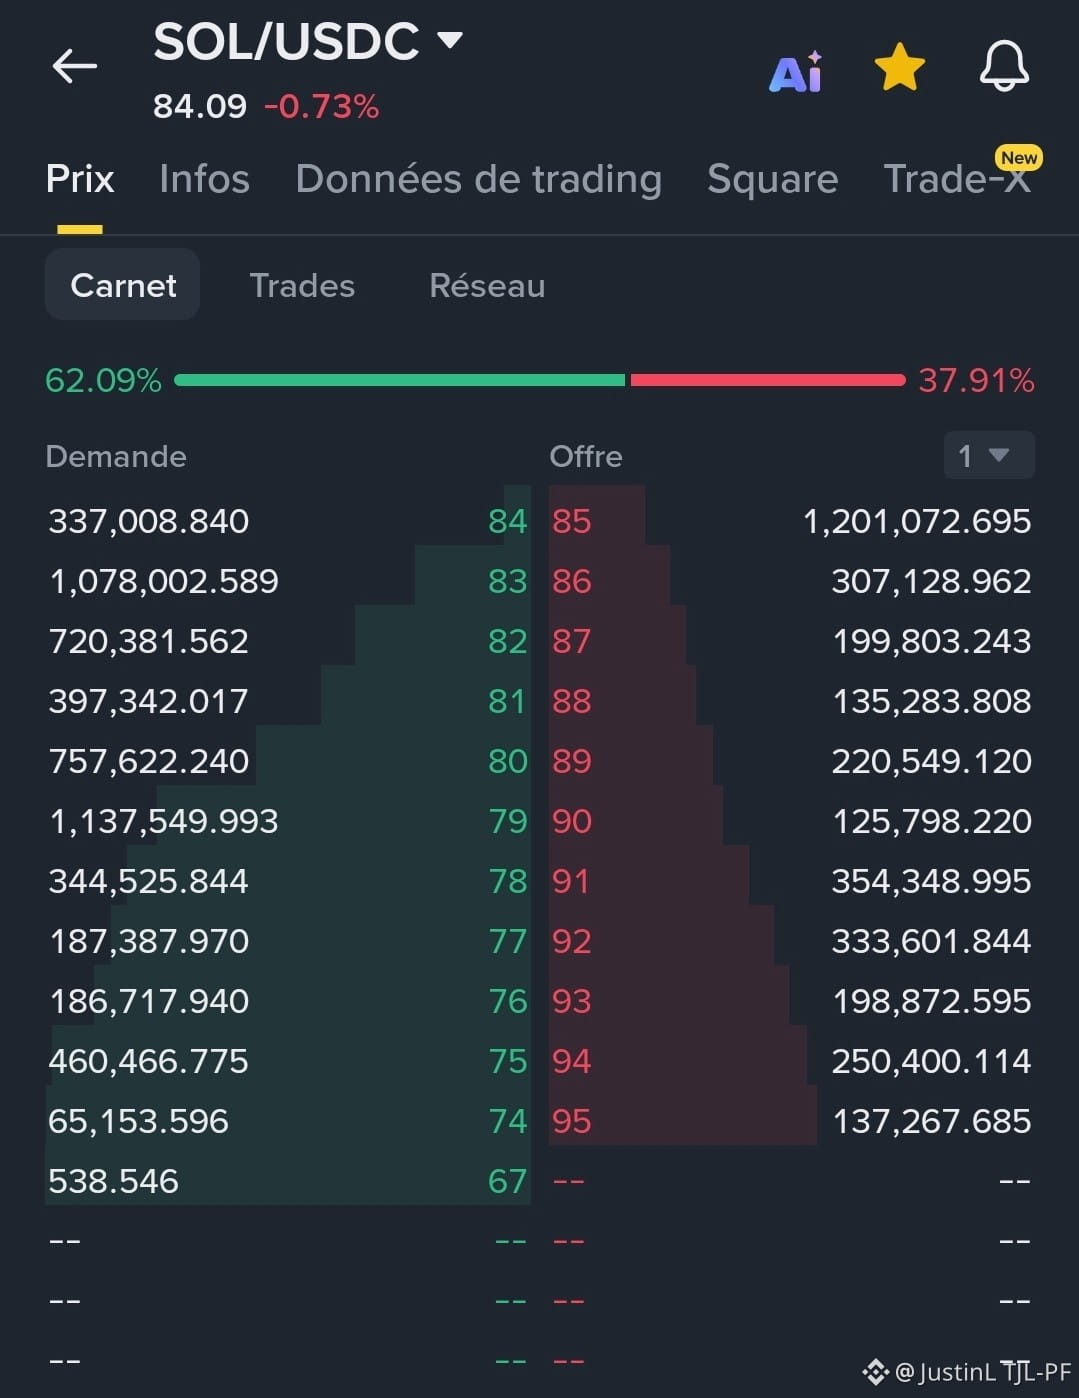The height and width of the screenshot is (1398, 1079).
Task: Open the Données de trading tab
Action: coord(479,179)
